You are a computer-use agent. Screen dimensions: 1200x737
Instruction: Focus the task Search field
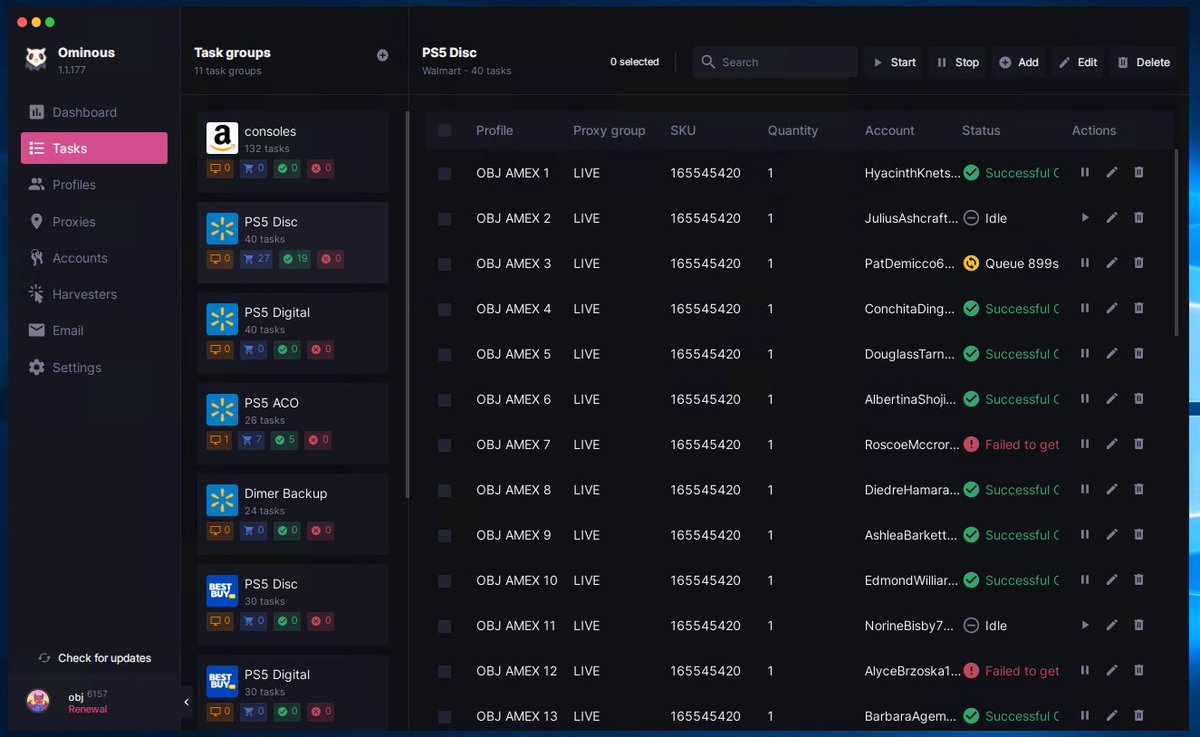pyautogui.click(x=775, y=62)
